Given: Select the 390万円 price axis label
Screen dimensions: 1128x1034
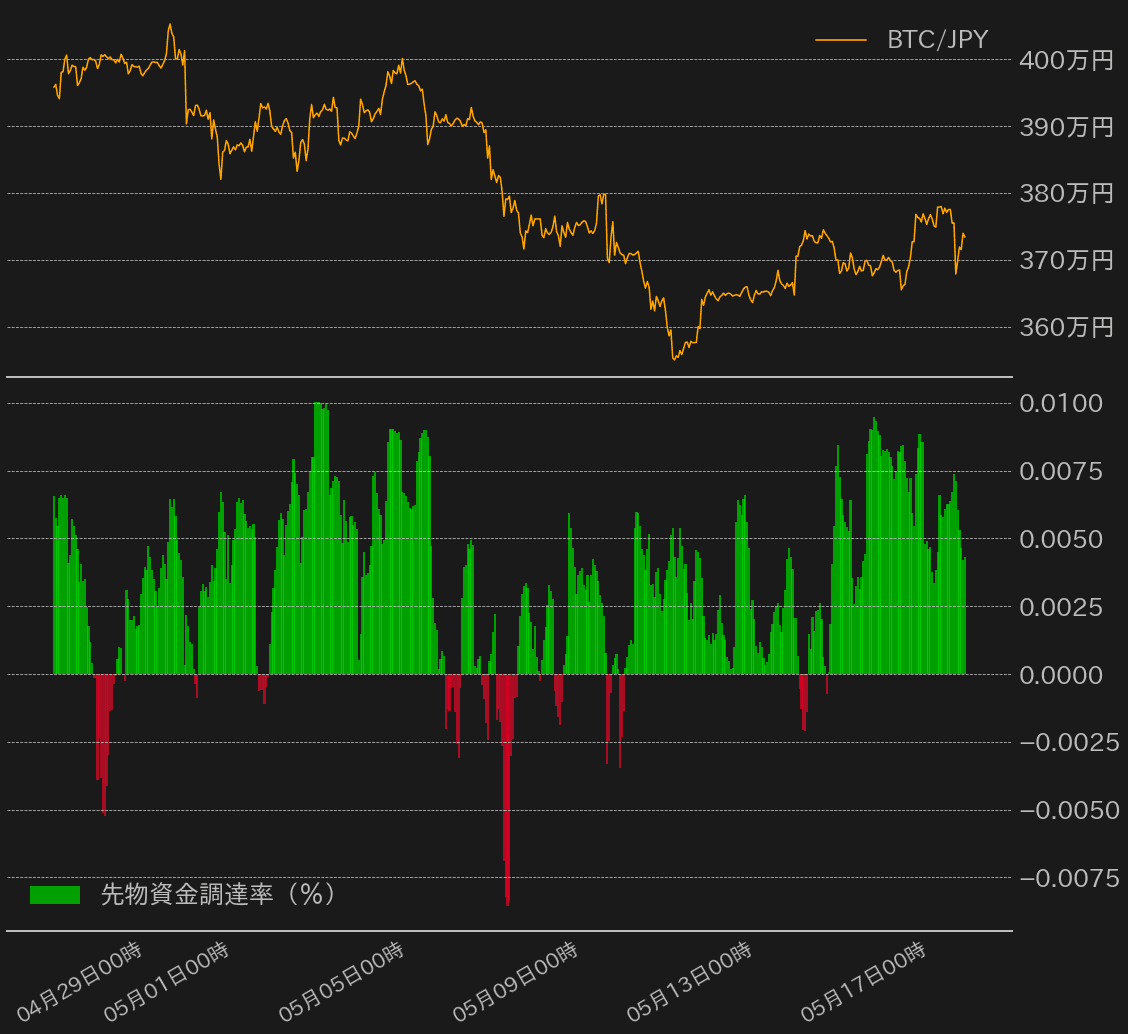Looking at the screenshot, I should click(1065, 127).
